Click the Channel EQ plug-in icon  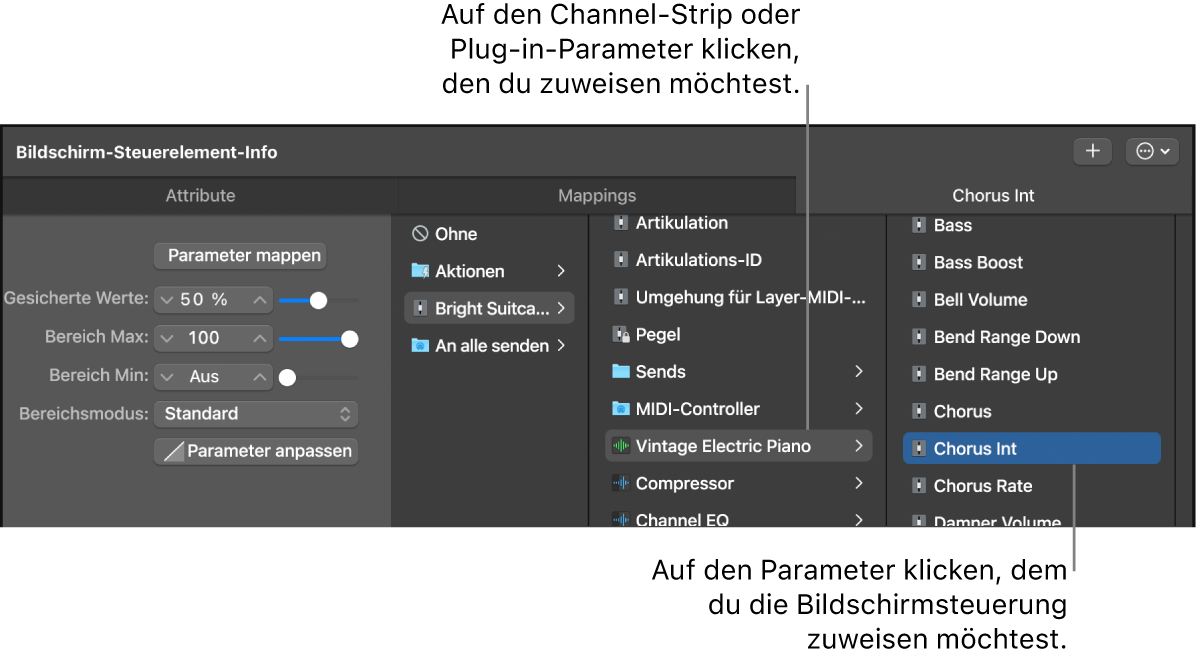pyautogui.click(x=621, y=519)
